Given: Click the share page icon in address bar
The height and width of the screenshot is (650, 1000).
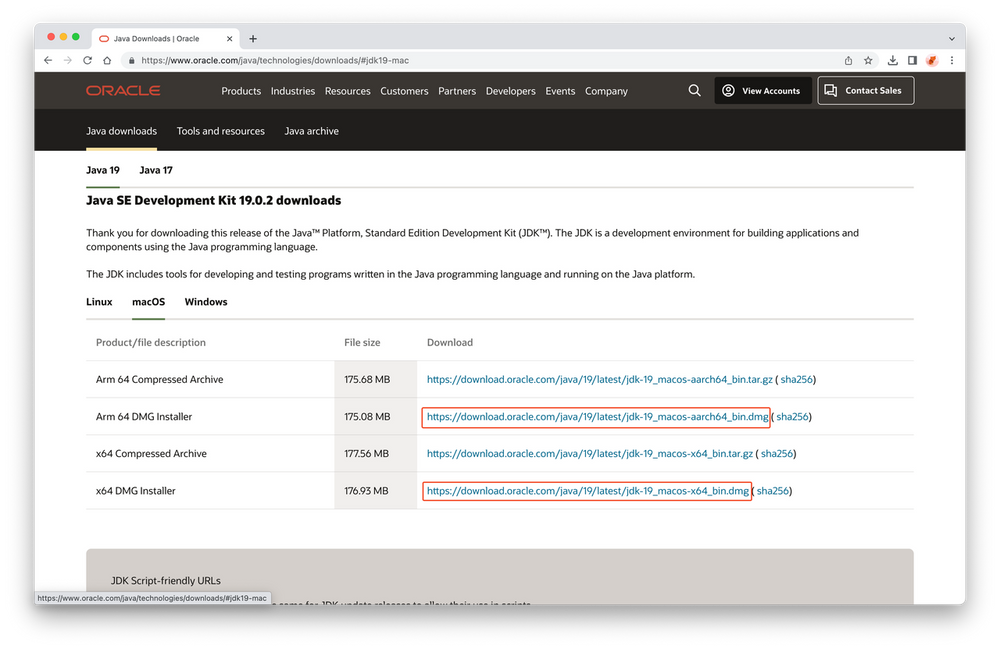Looking at the screenshot, I should pos(848,60).
